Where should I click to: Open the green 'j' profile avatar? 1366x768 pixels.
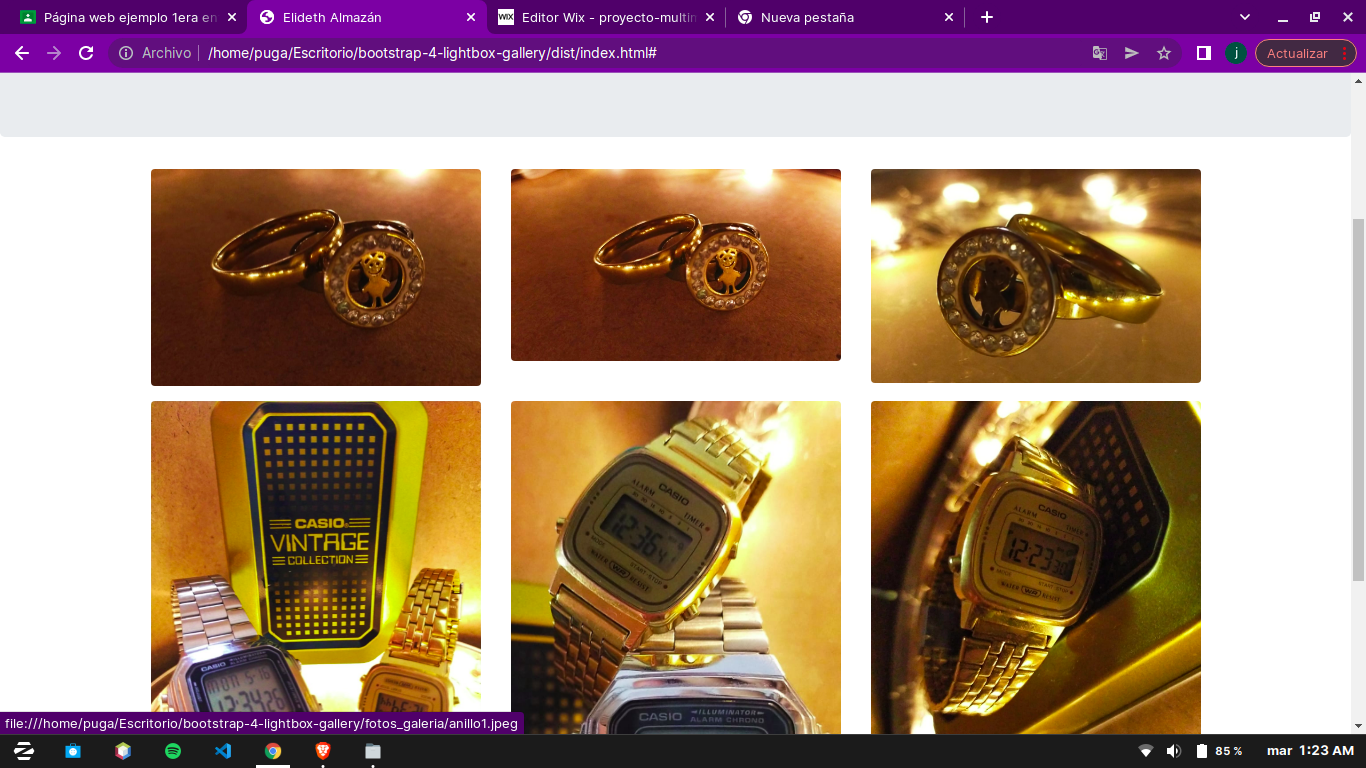click(x=1236, y=53)
